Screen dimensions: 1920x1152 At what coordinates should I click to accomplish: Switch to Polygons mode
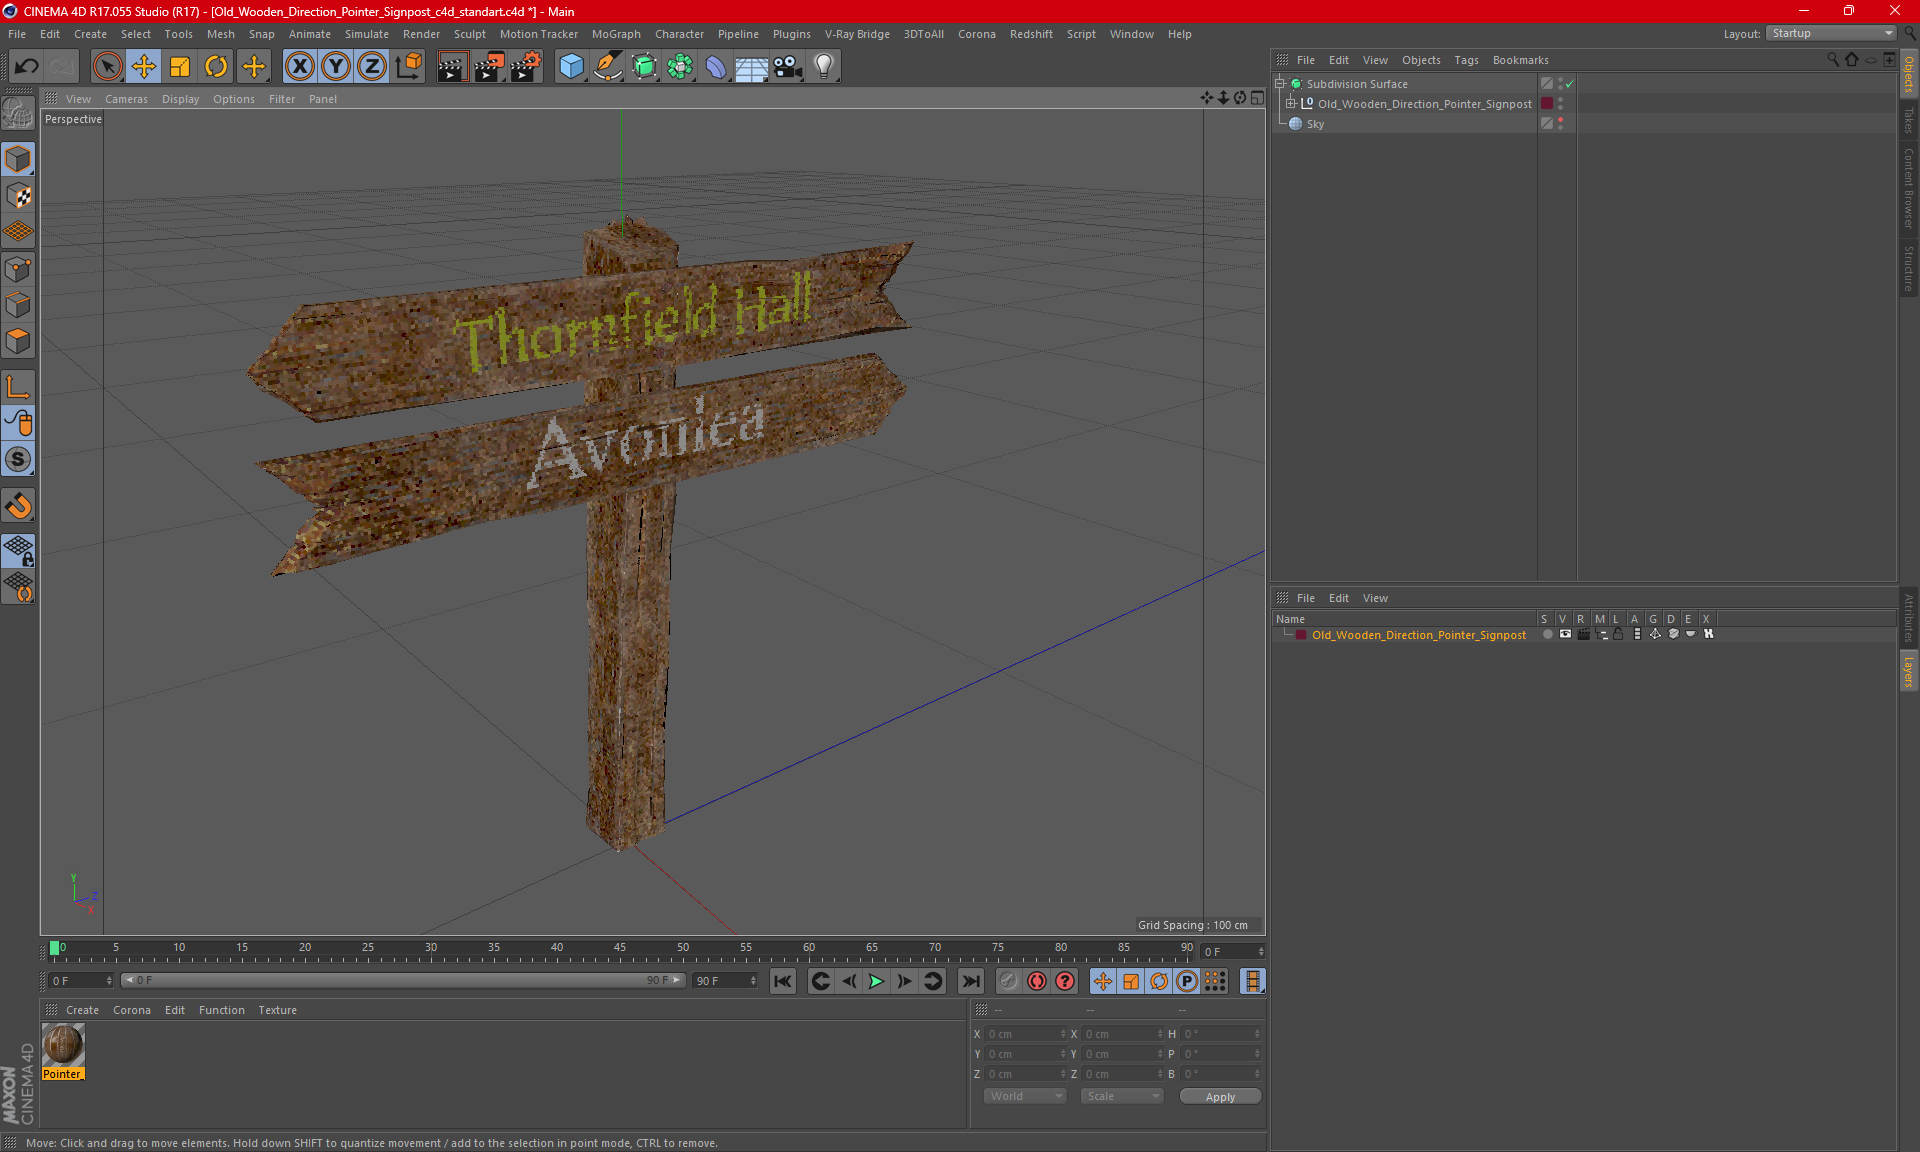tap(18, 341)
